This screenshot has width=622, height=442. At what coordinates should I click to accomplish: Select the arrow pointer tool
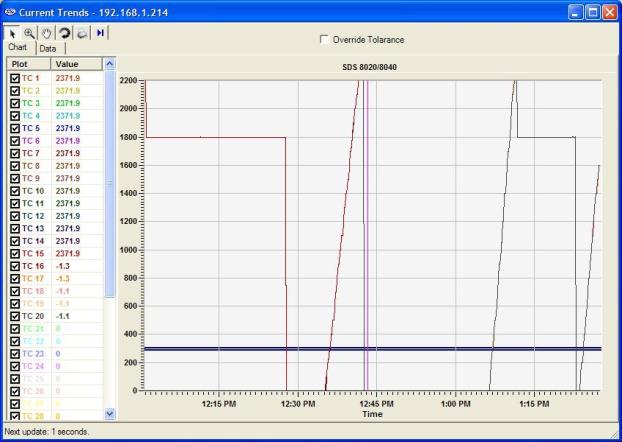11,33
